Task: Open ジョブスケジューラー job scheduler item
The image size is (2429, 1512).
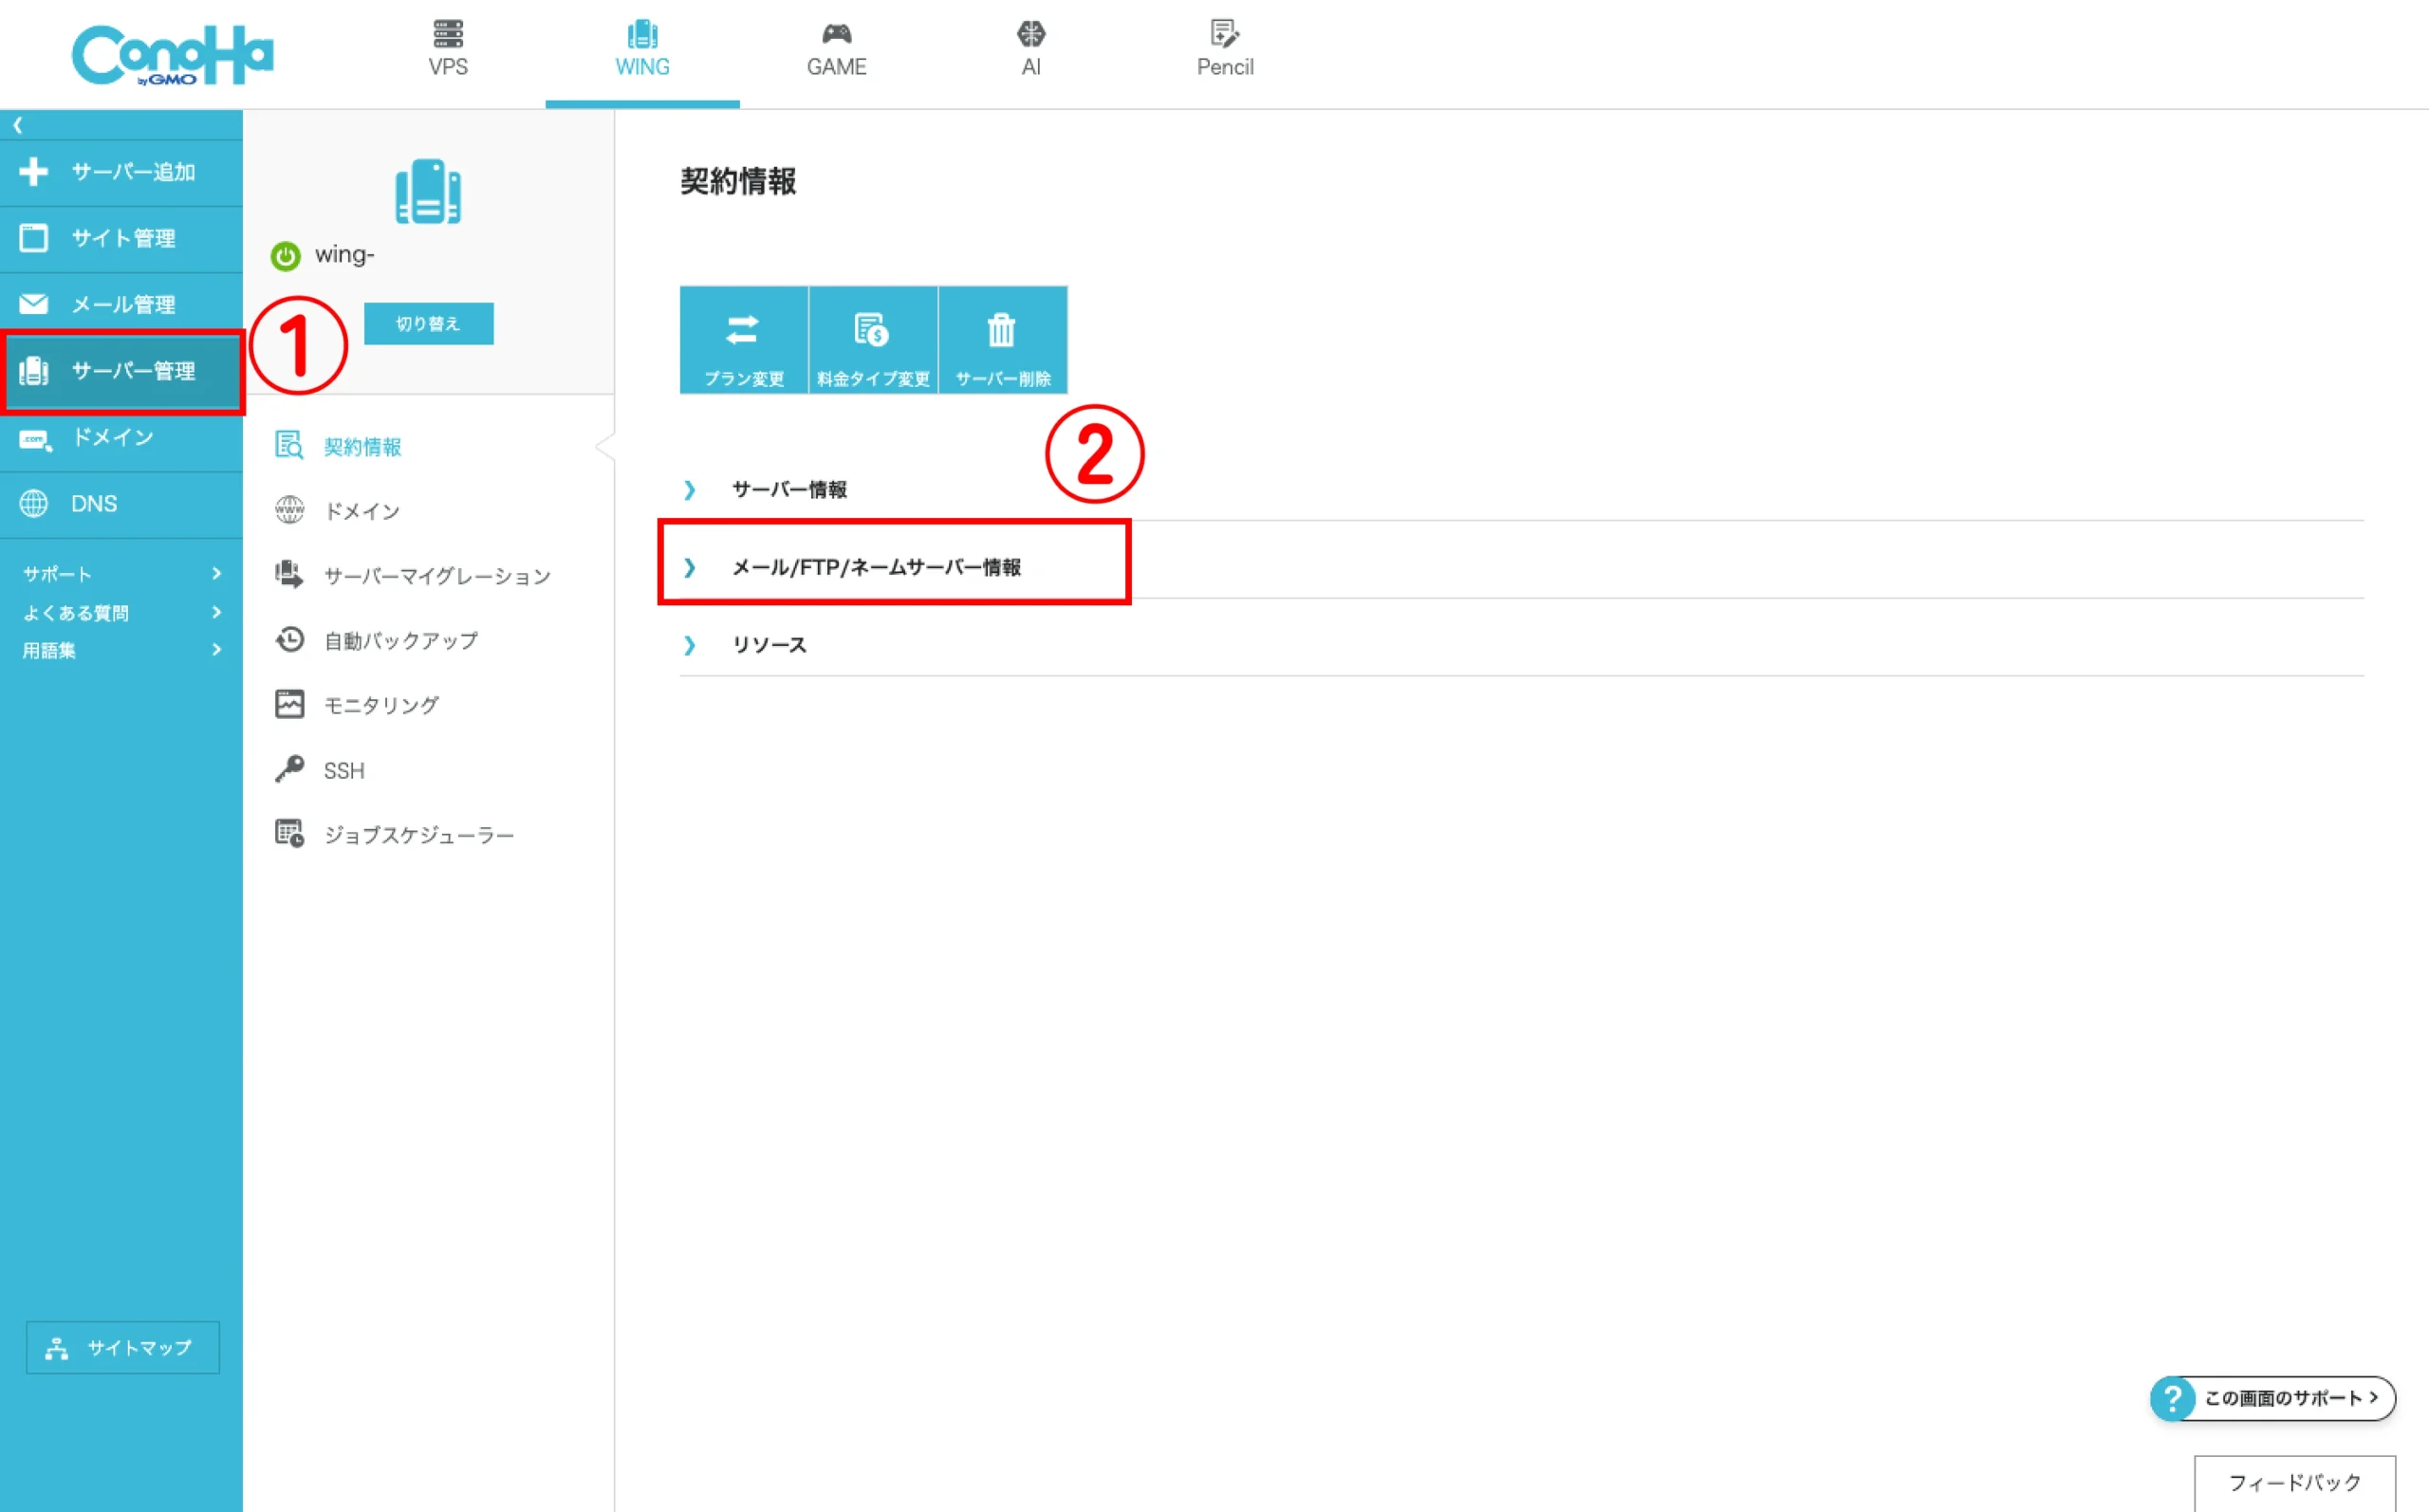Action: 417,835
